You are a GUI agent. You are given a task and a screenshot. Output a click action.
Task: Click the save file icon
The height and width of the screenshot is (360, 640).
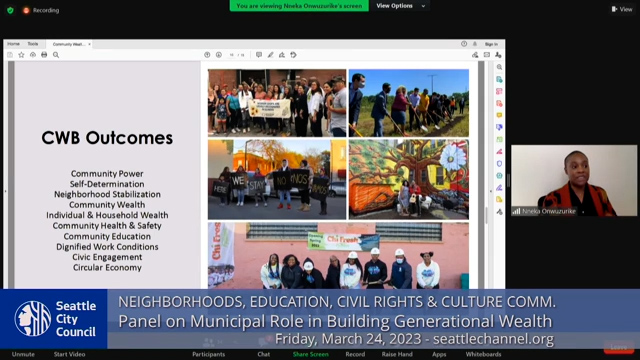10,55
